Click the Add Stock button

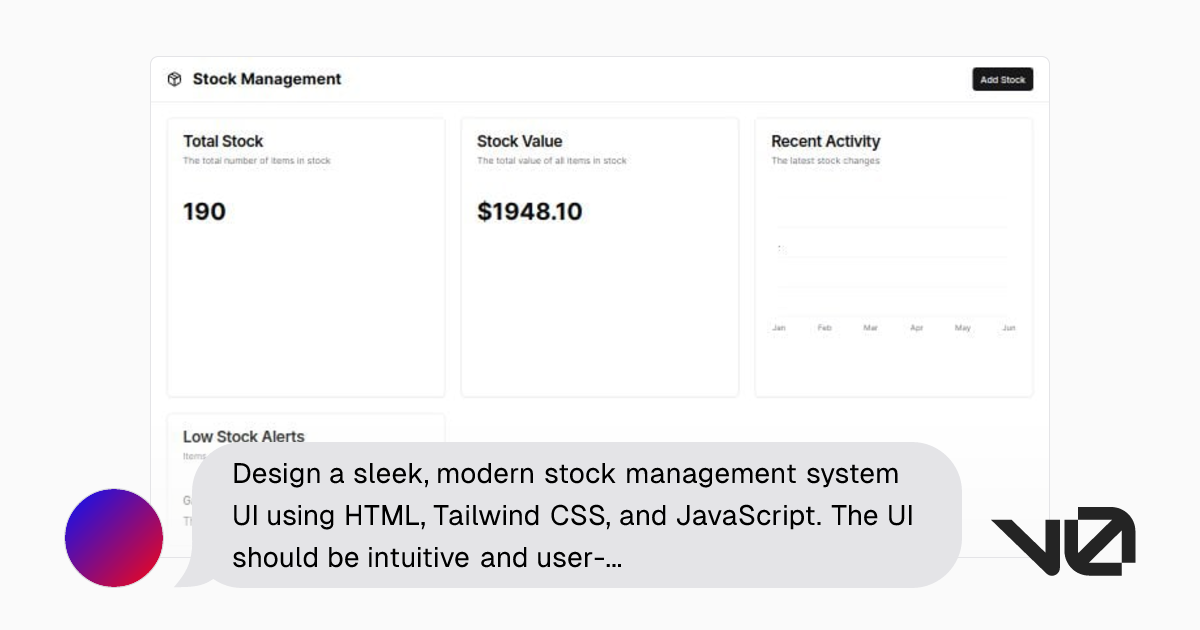point(1002,78)
